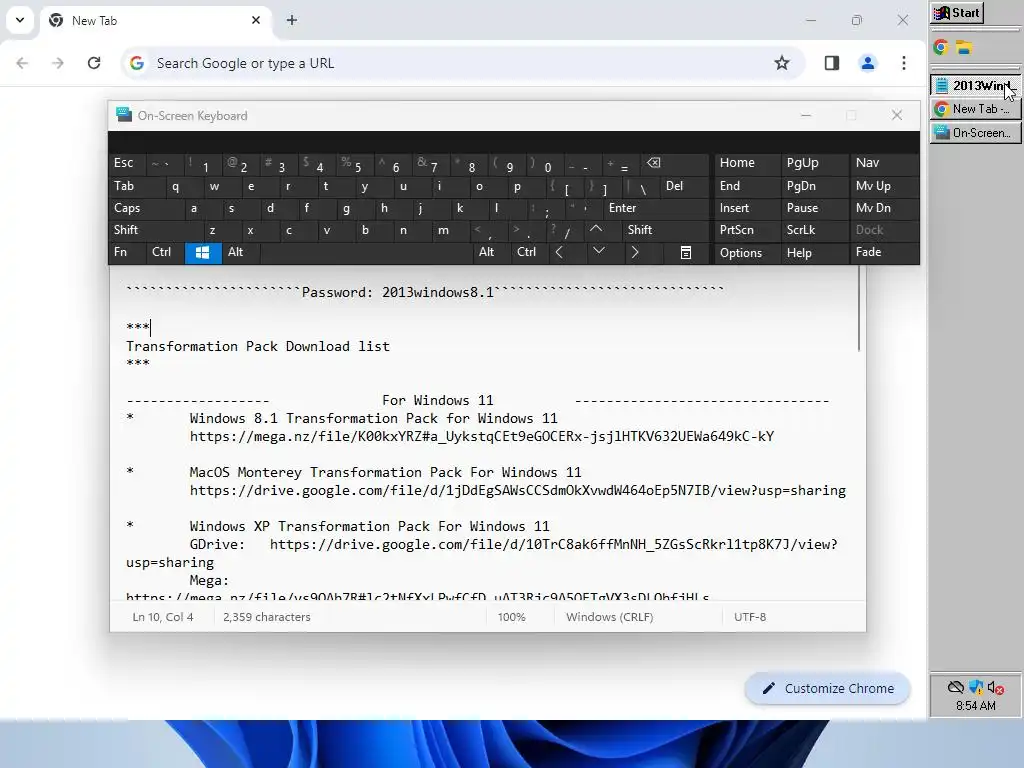
Task: Open Chrome three-dot menu
Action: [904, 63]
